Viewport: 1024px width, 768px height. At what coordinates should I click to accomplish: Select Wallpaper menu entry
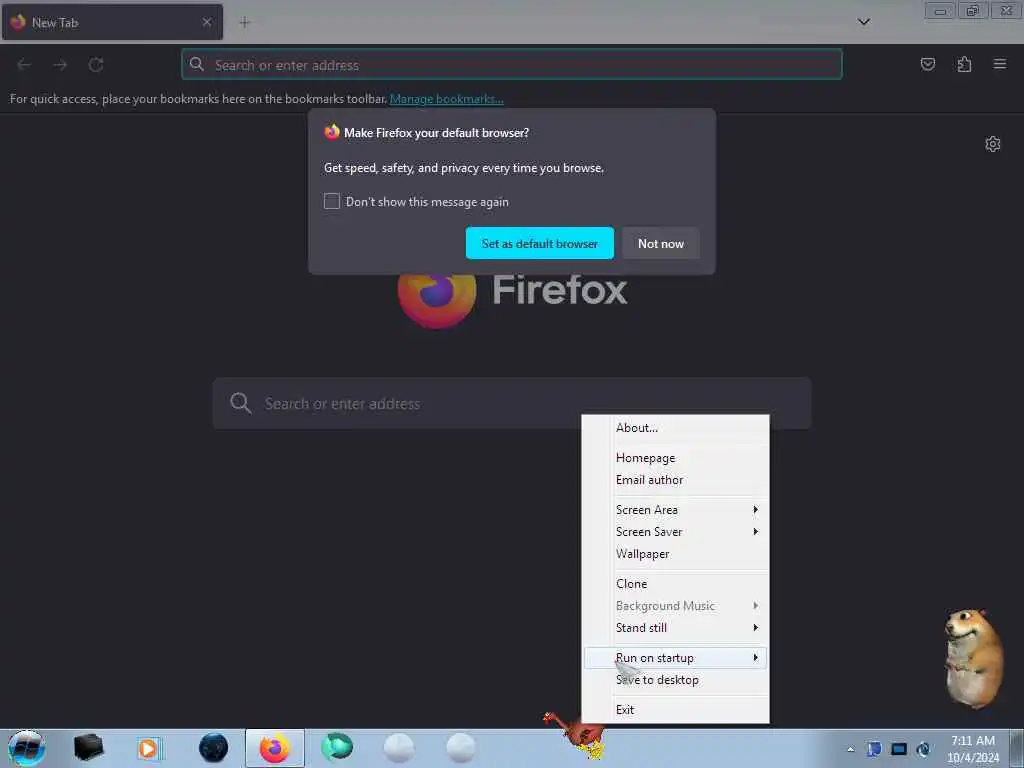coord(675,554)
